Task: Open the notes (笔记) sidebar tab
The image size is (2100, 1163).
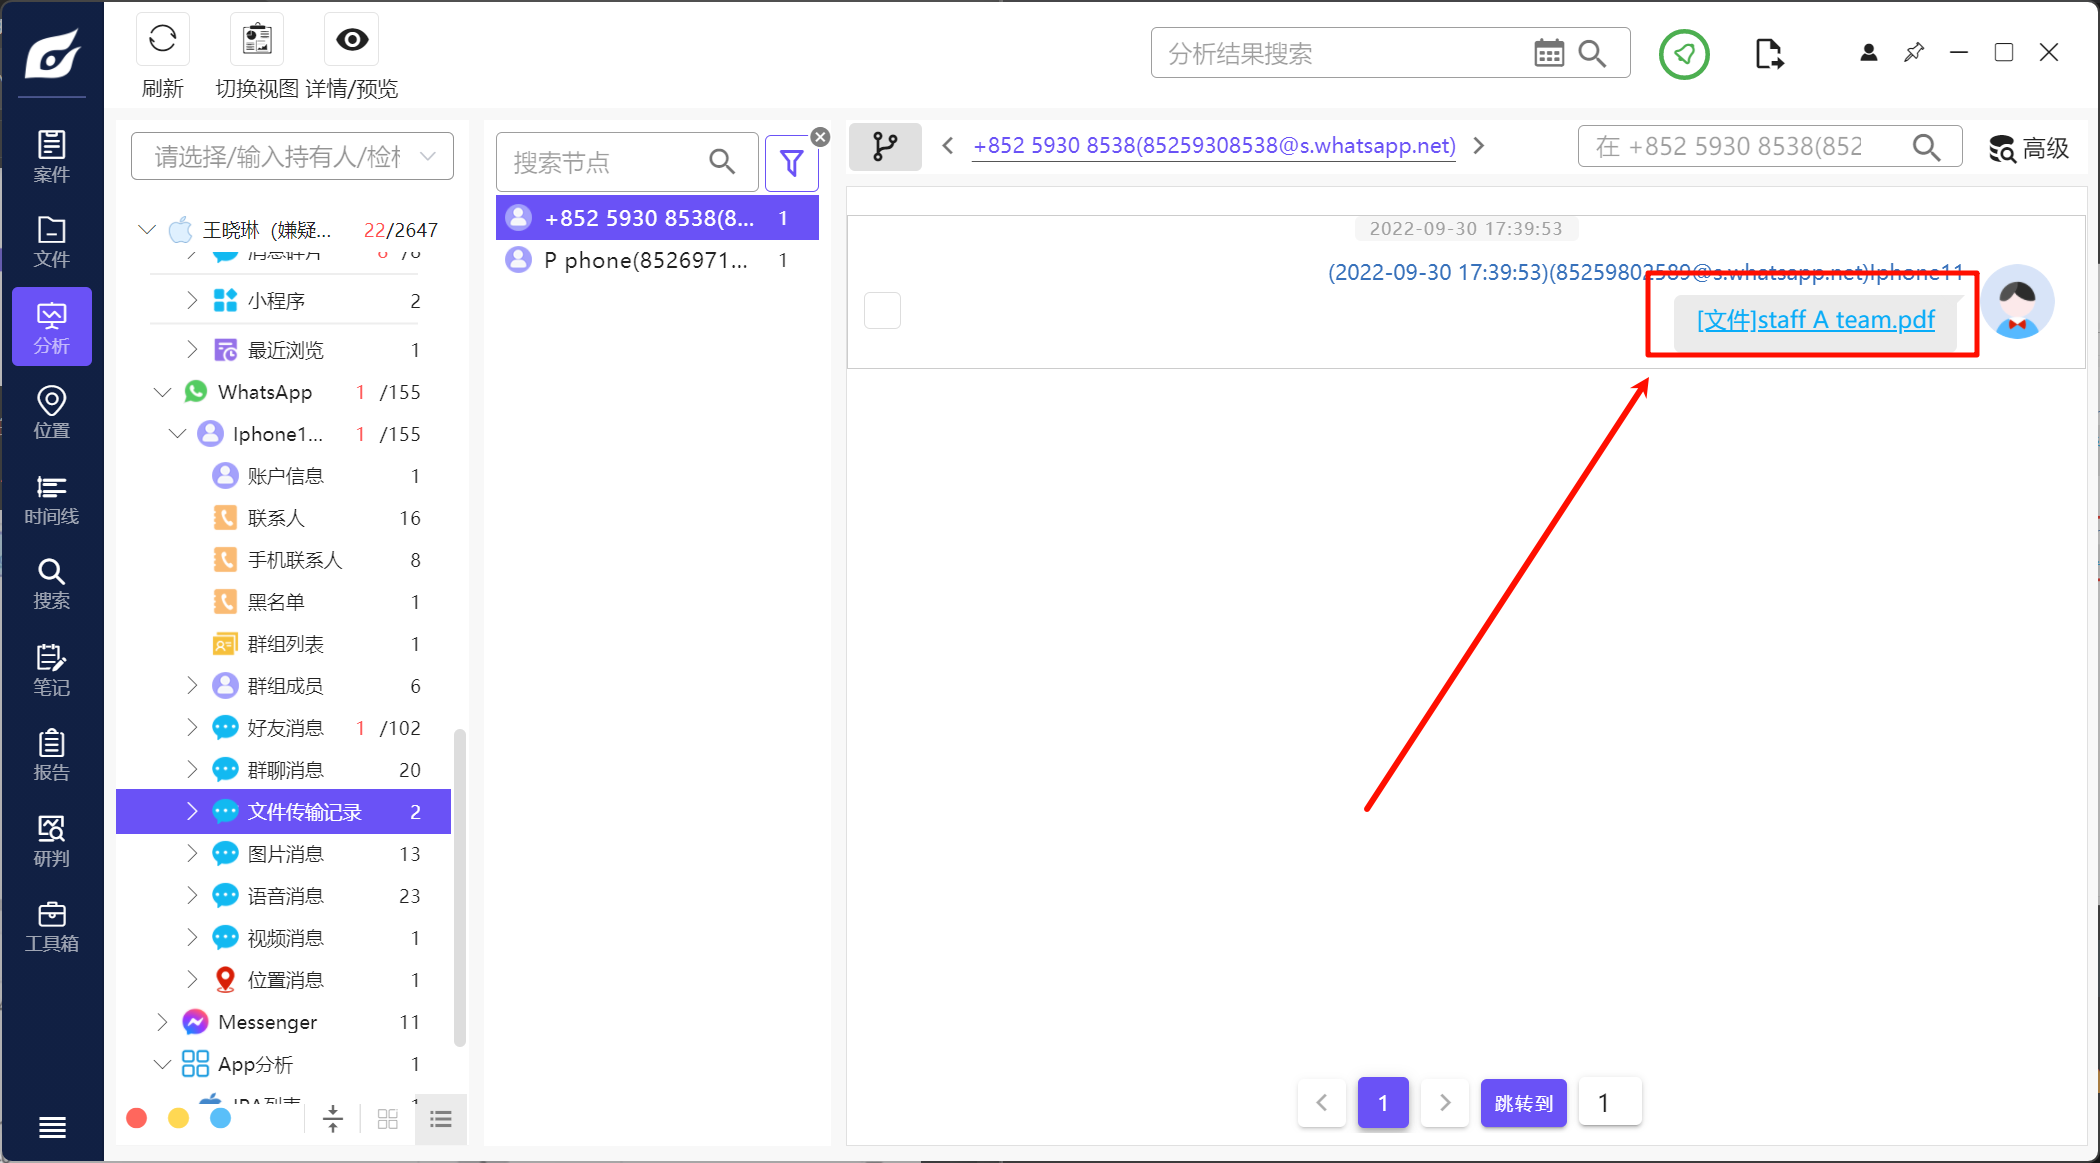Action: click(x=51, y=669)
